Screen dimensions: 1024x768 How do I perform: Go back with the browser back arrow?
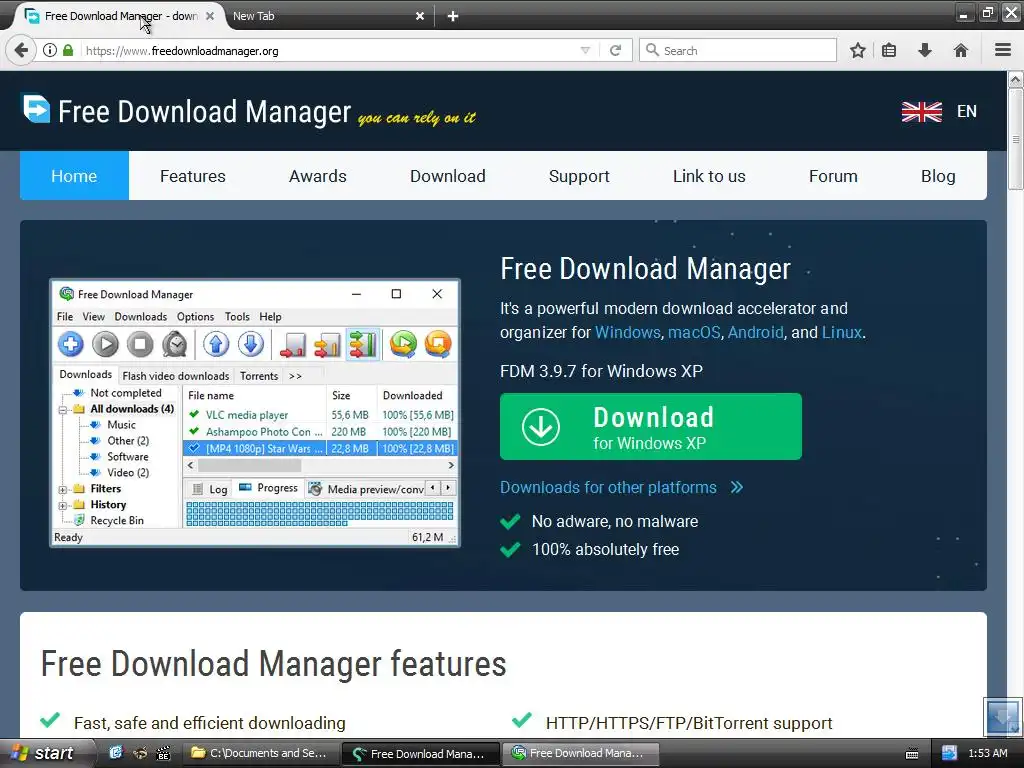coord(21,50)
